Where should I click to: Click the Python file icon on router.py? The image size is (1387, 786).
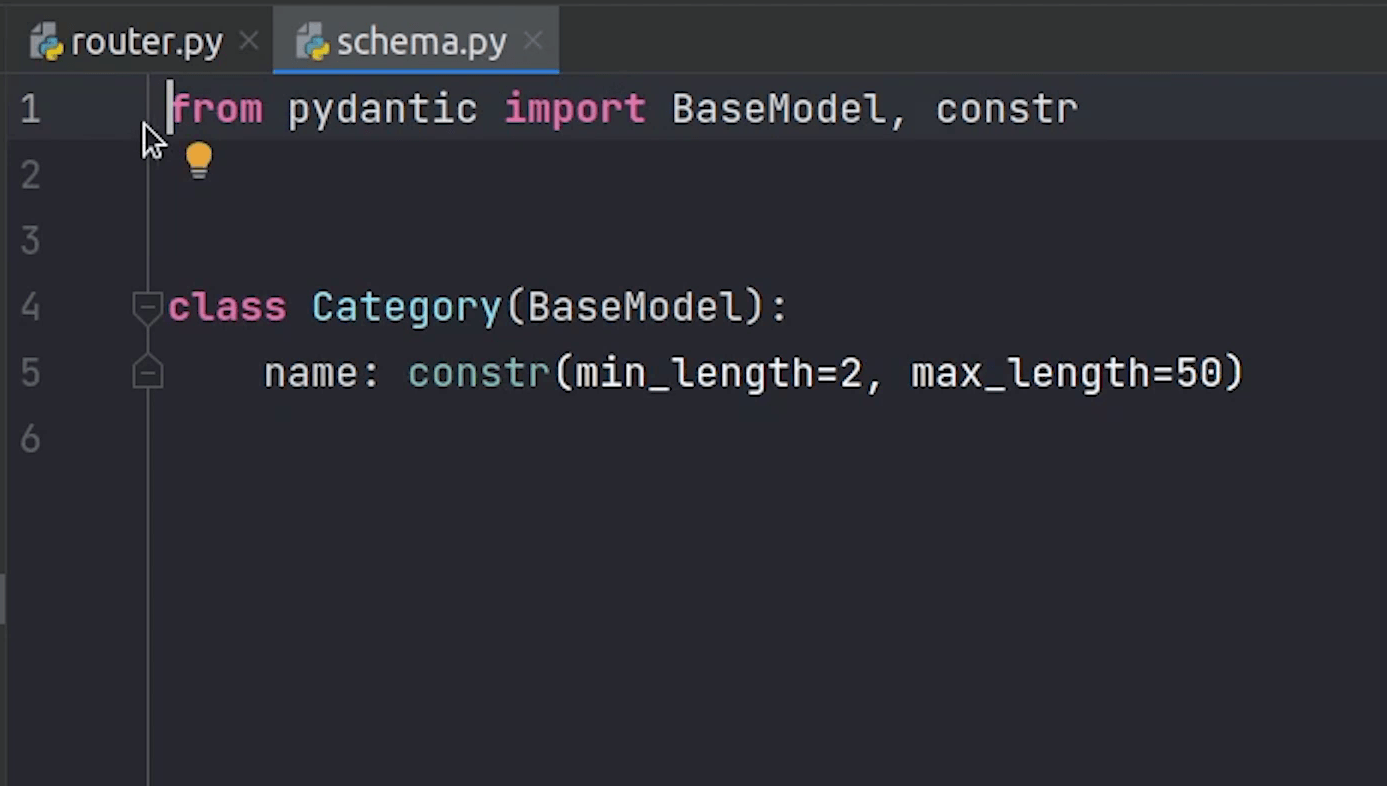[x=47, y=43]
